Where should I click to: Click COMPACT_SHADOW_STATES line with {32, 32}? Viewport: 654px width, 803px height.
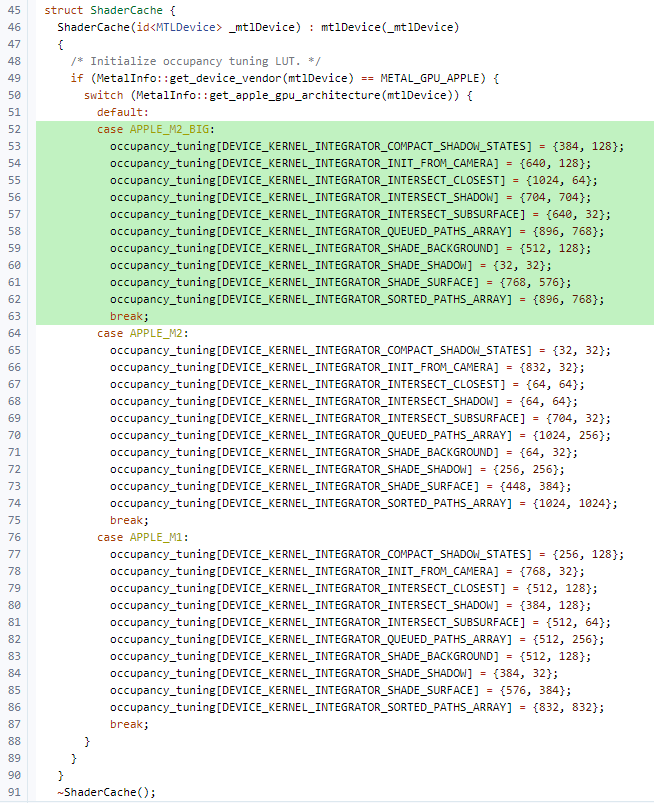361,350
